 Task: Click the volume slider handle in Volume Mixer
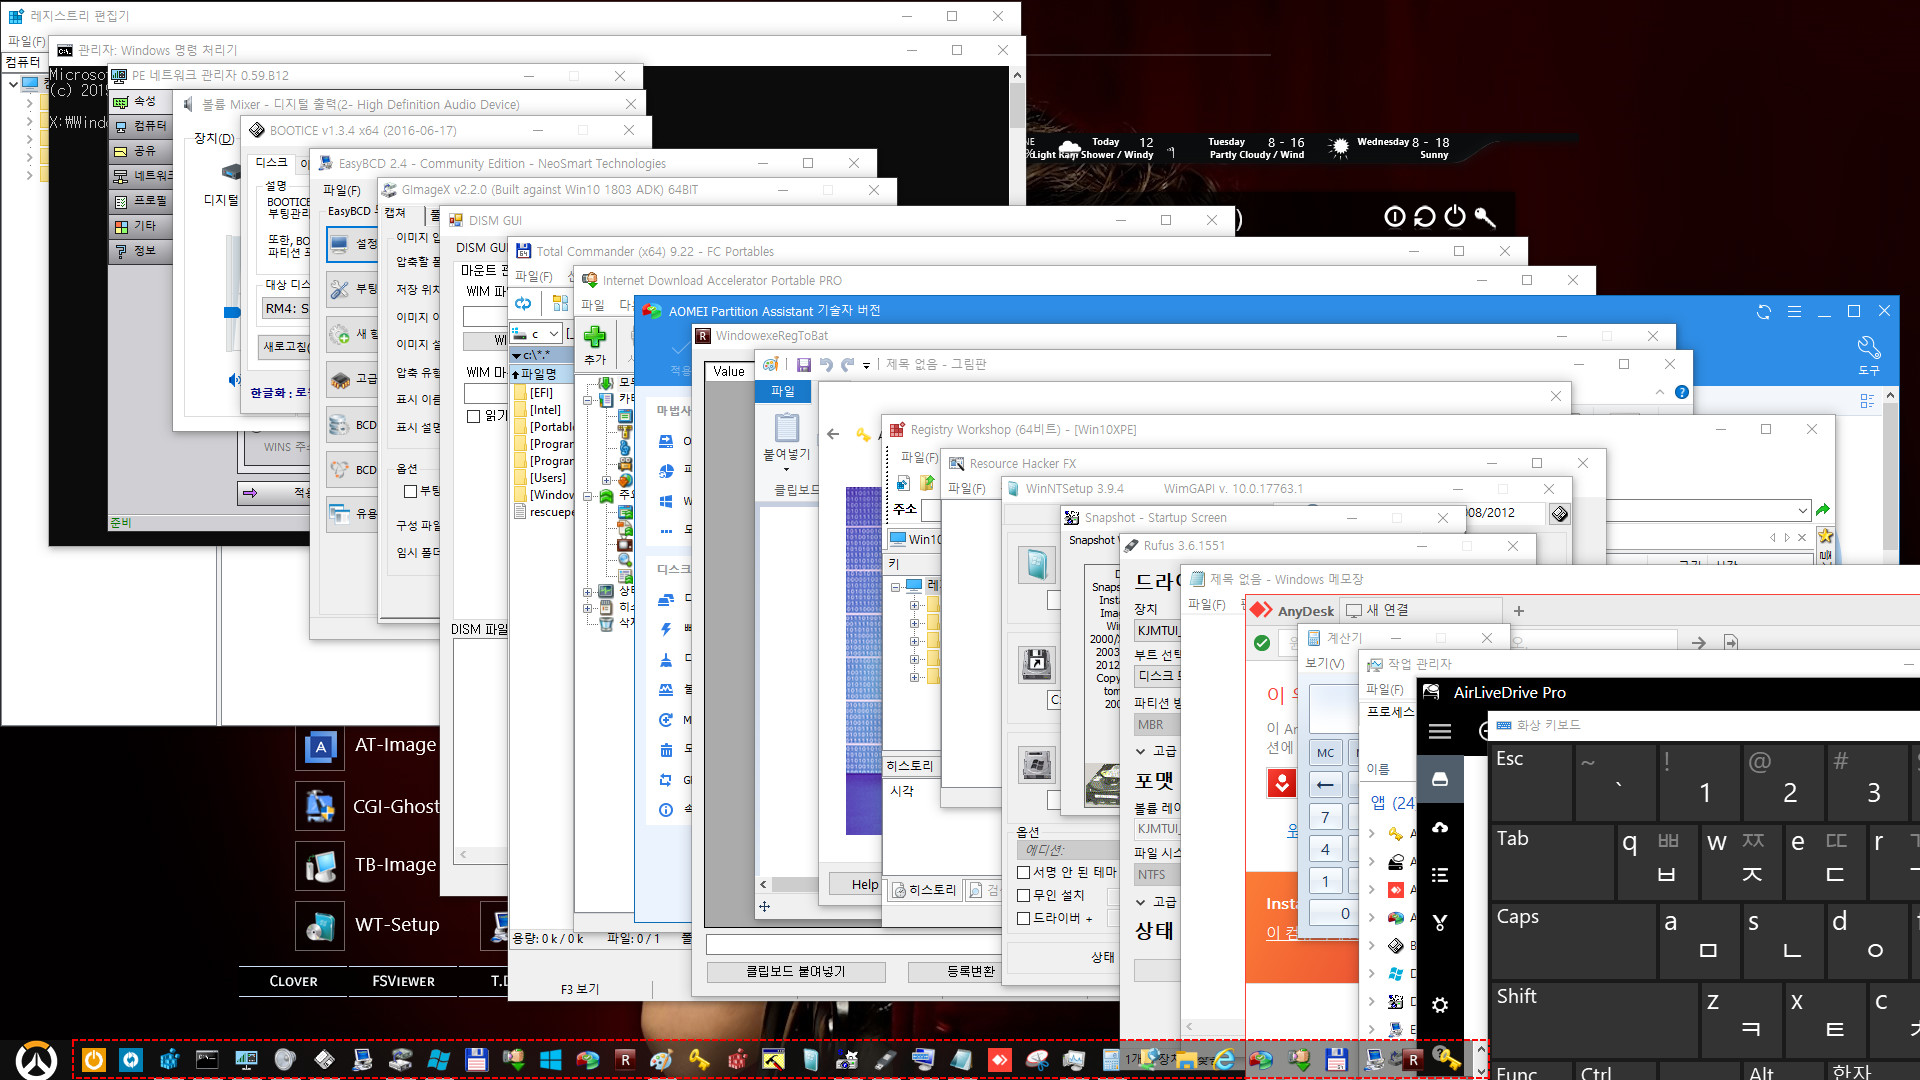click(232, 312)
